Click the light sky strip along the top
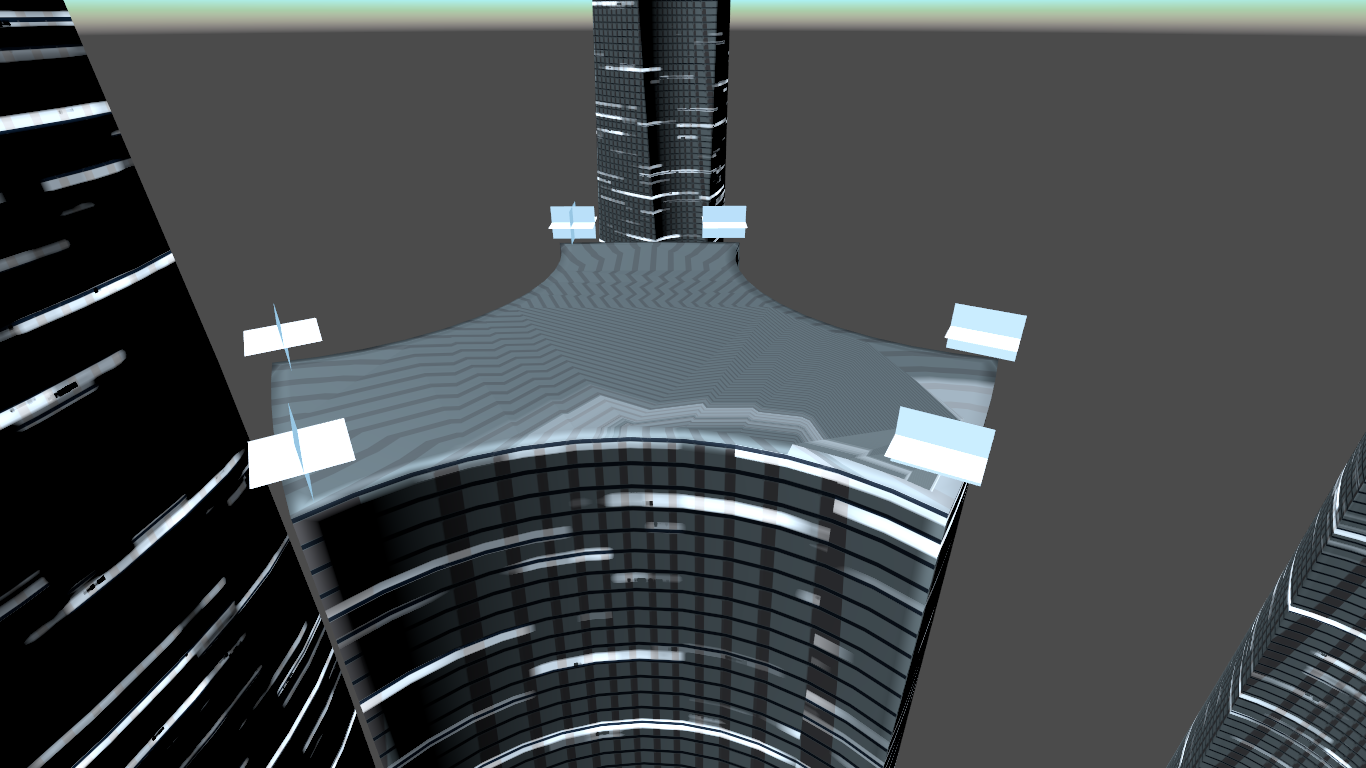This screenshot has width=1366, height=768. pyautogui.click(x=683, y=14)
